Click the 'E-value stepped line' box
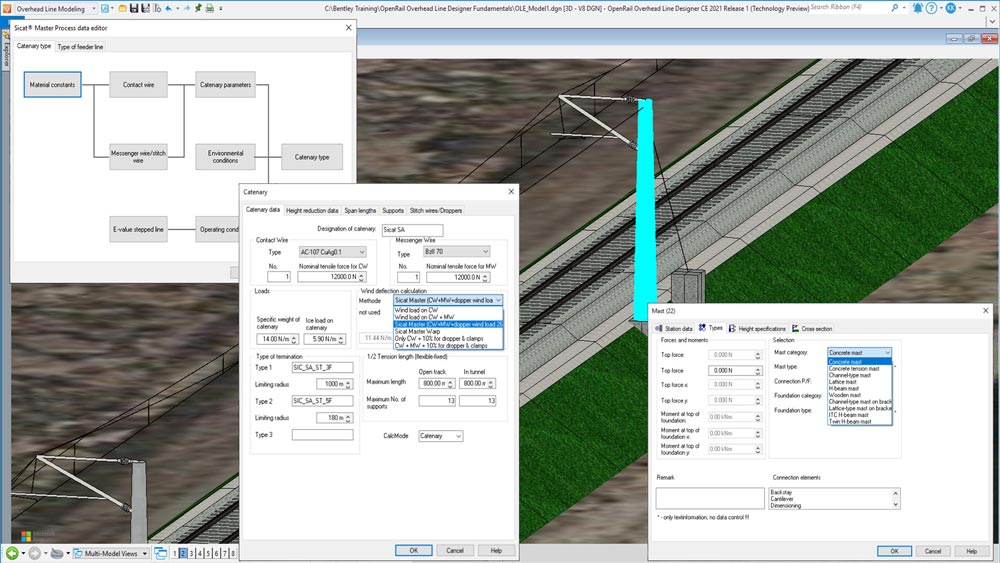1000x563 pixels. point(138,229)
